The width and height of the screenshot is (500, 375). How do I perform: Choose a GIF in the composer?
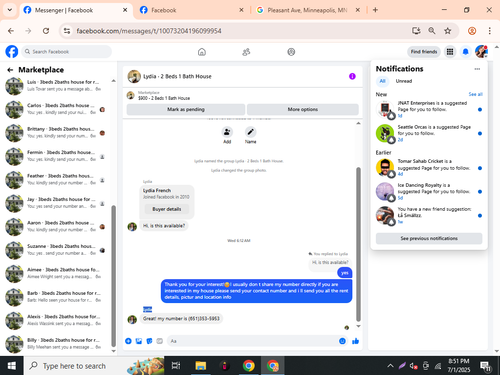160,341
